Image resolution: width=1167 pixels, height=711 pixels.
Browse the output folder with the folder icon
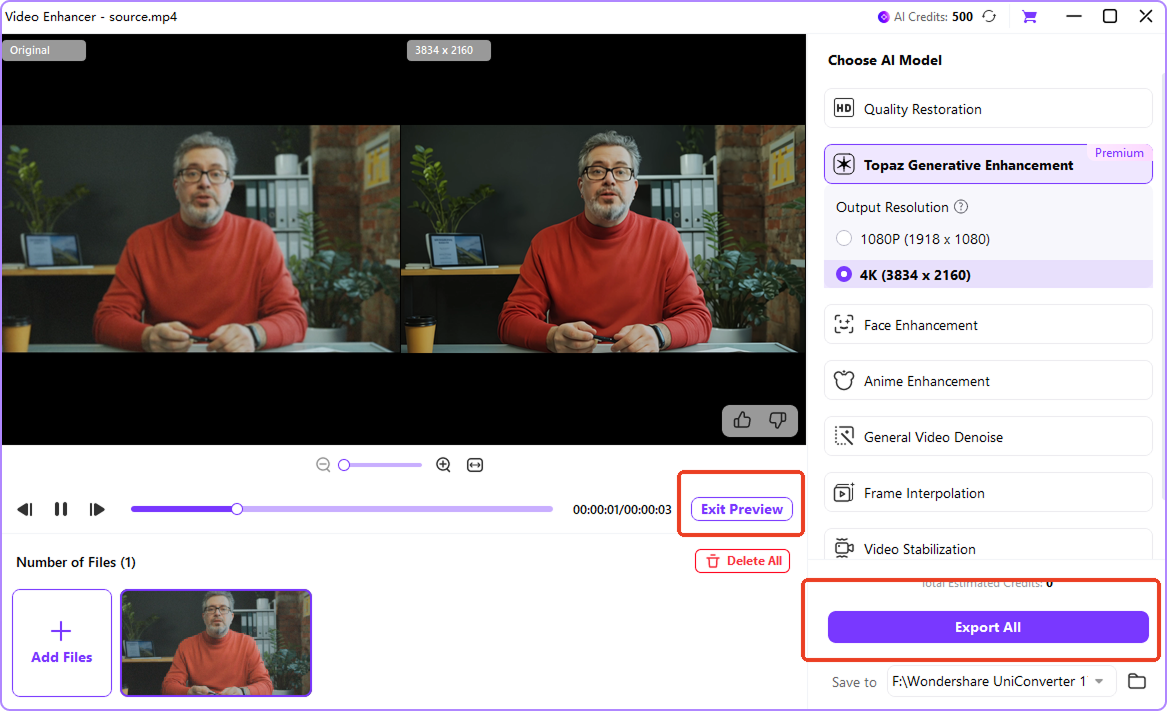pyautogui.click(x=1136, y=680)
